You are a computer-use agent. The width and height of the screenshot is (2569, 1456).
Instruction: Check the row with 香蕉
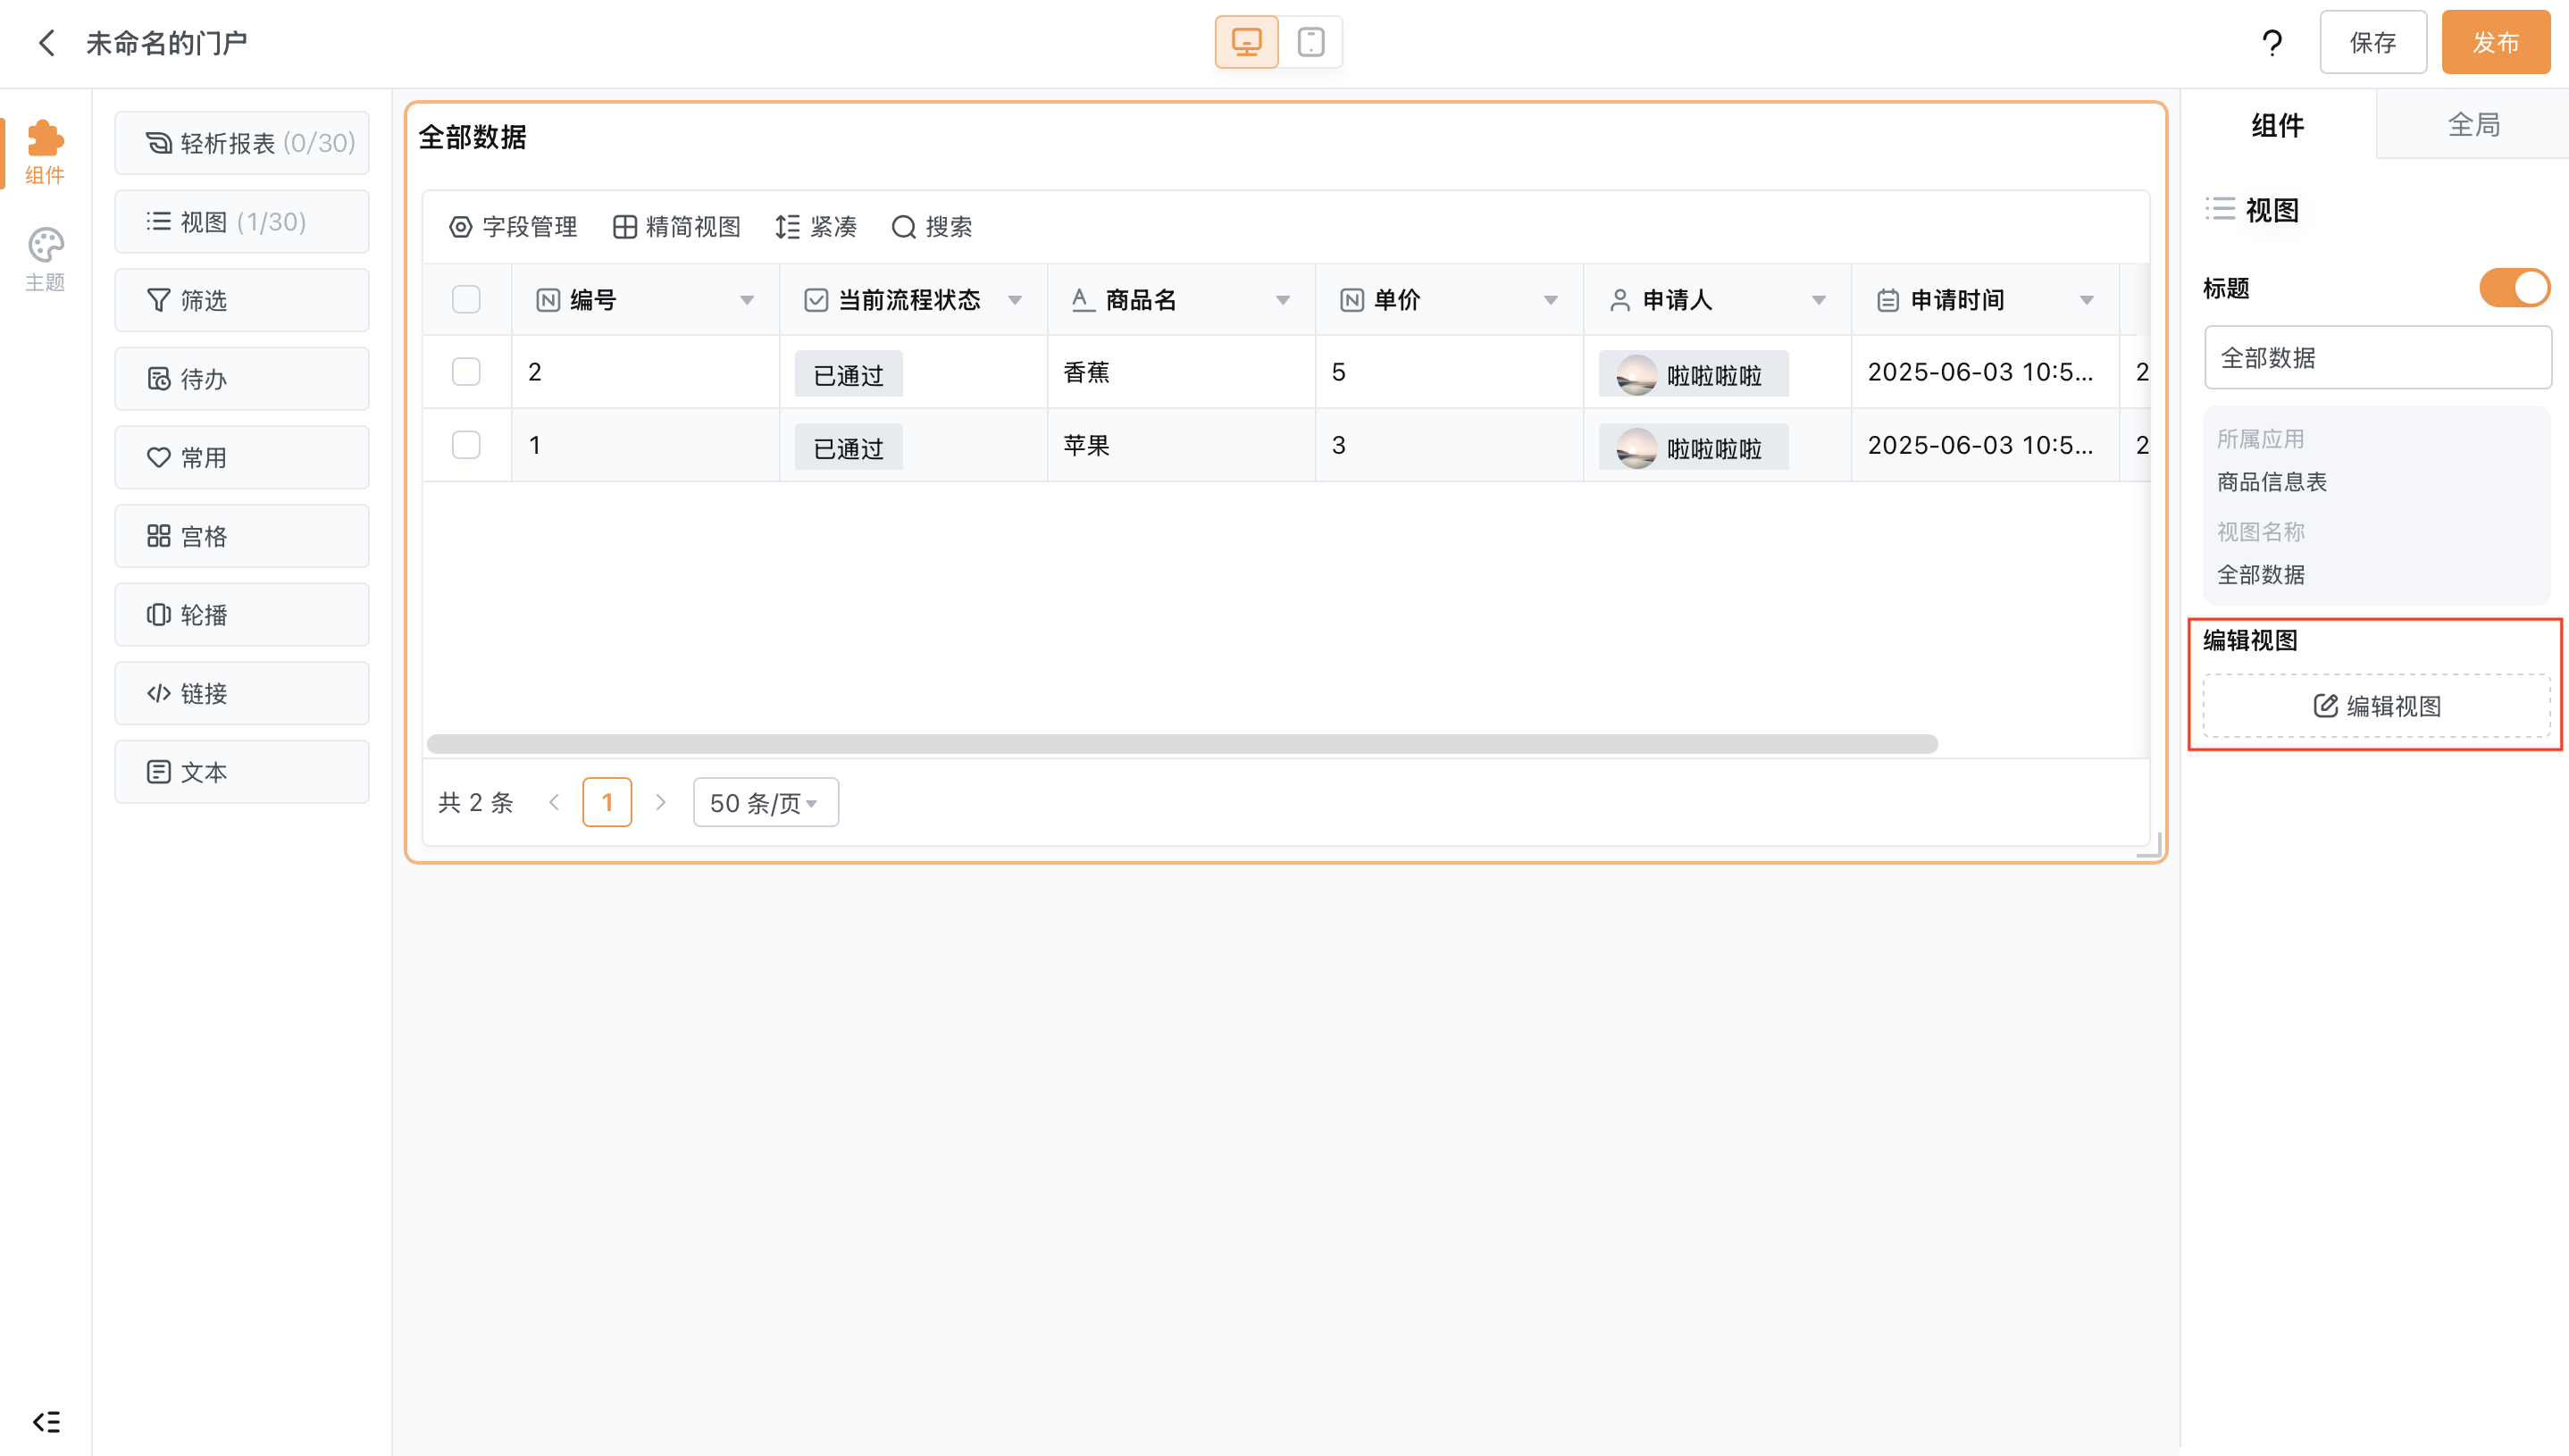click(466, 372)
